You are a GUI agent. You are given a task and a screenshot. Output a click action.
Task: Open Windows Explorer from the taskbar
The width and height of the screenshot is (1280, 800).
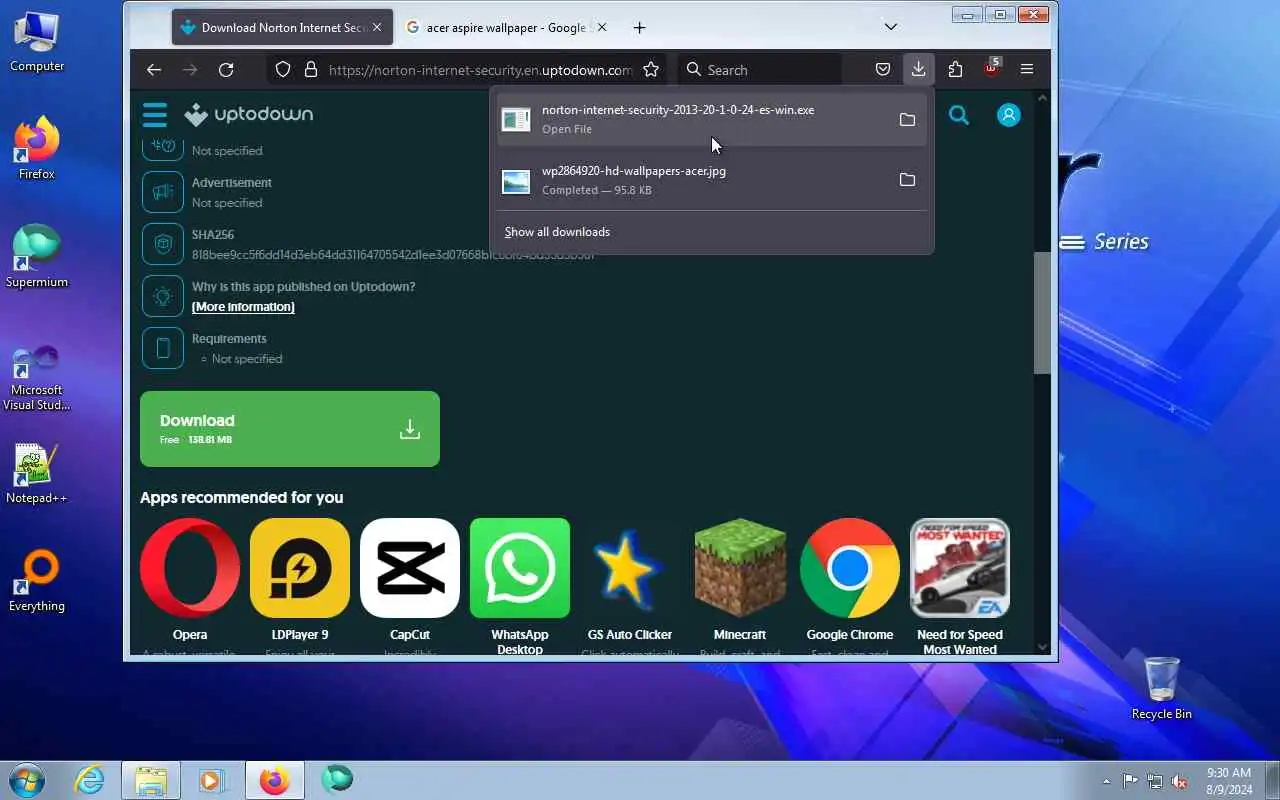pyautogui.click(x=151, y=780)
